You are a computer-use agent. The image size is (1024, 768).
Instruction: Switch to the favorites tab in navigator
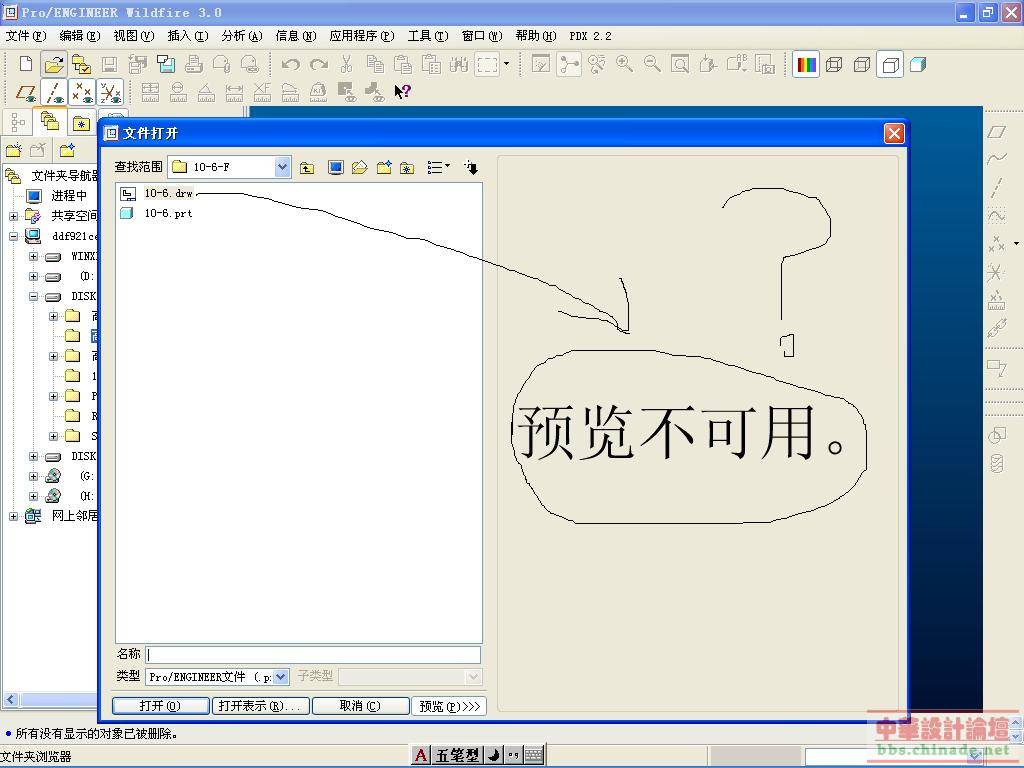pos(81,123)
